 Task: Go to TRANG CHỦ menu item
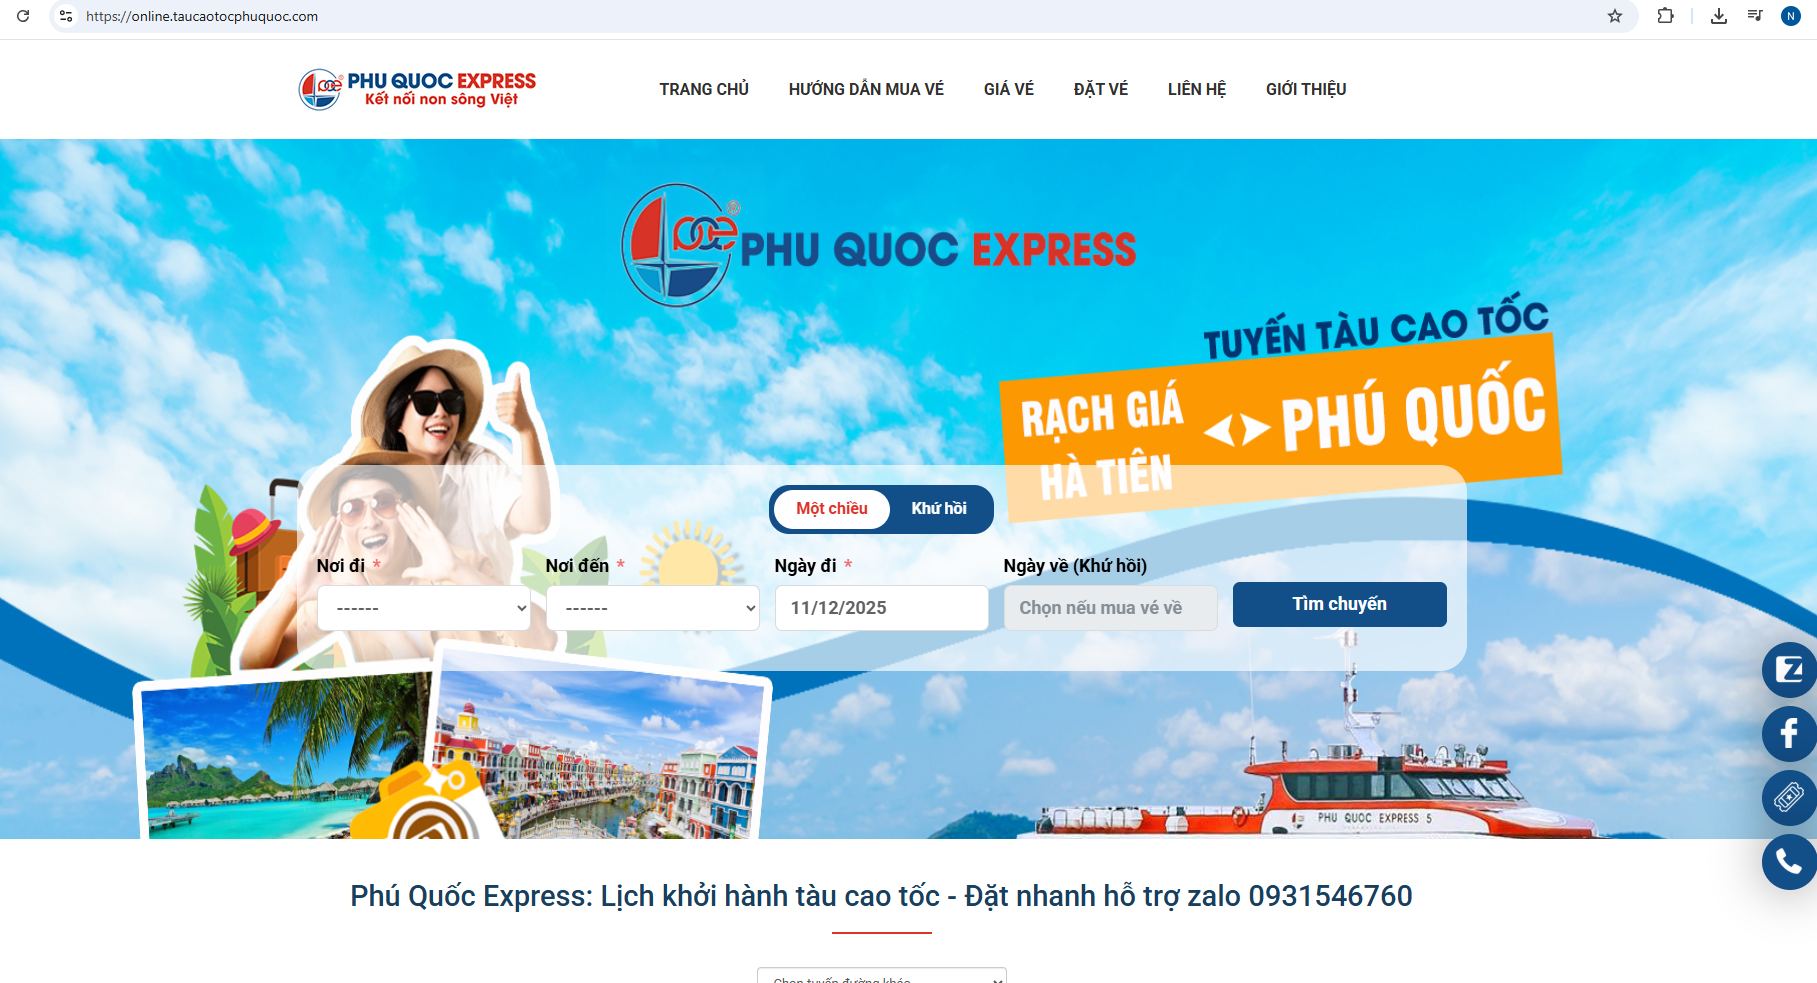pos(704,89)
